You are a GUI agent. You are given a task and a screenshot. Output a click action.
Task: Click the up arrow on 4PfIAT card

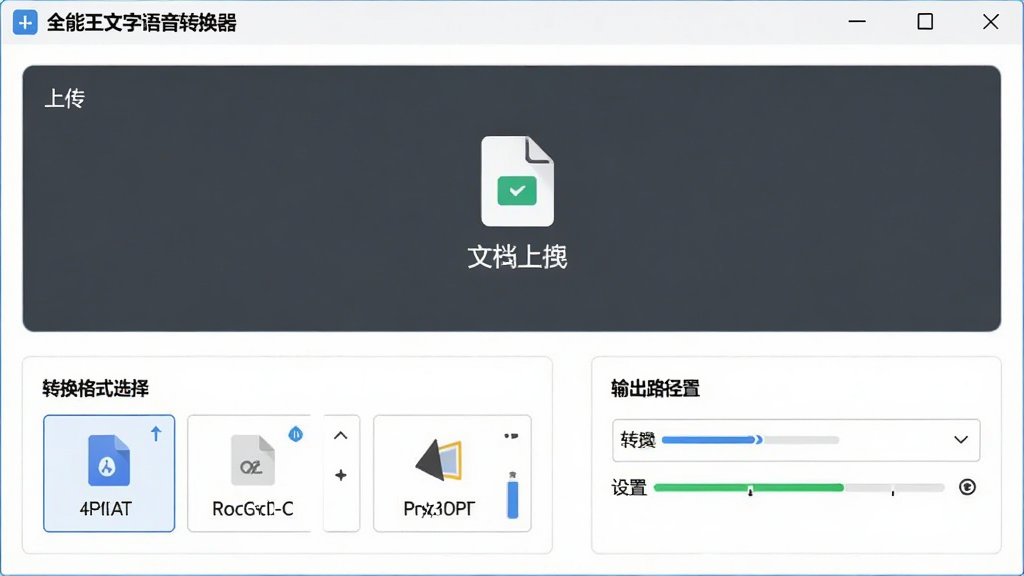[156, 434]
